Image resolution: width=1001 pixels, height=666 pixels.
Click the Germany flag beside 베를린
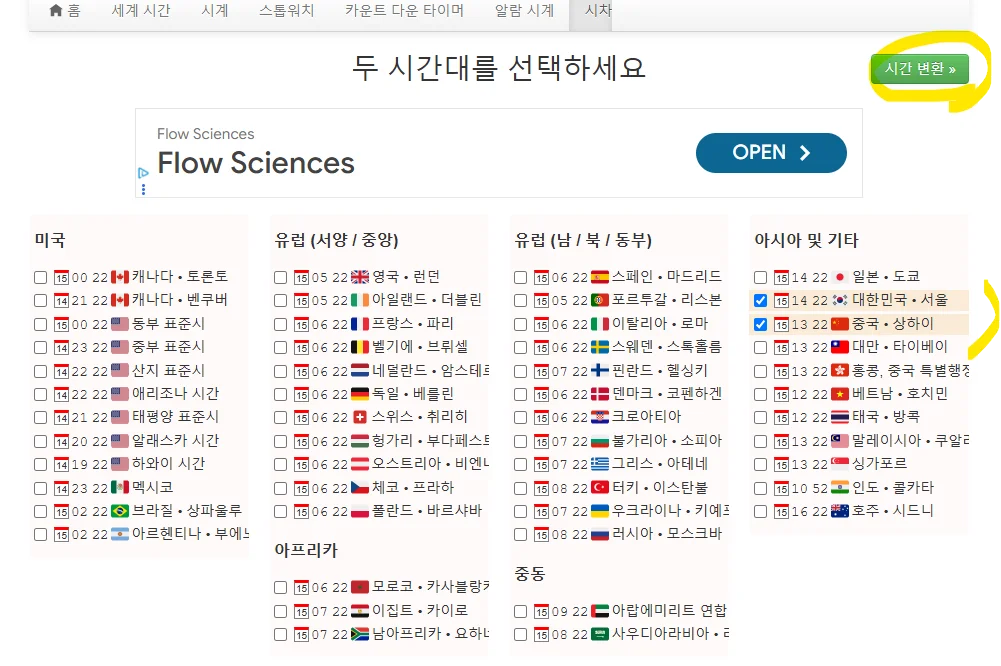point(360,394)
